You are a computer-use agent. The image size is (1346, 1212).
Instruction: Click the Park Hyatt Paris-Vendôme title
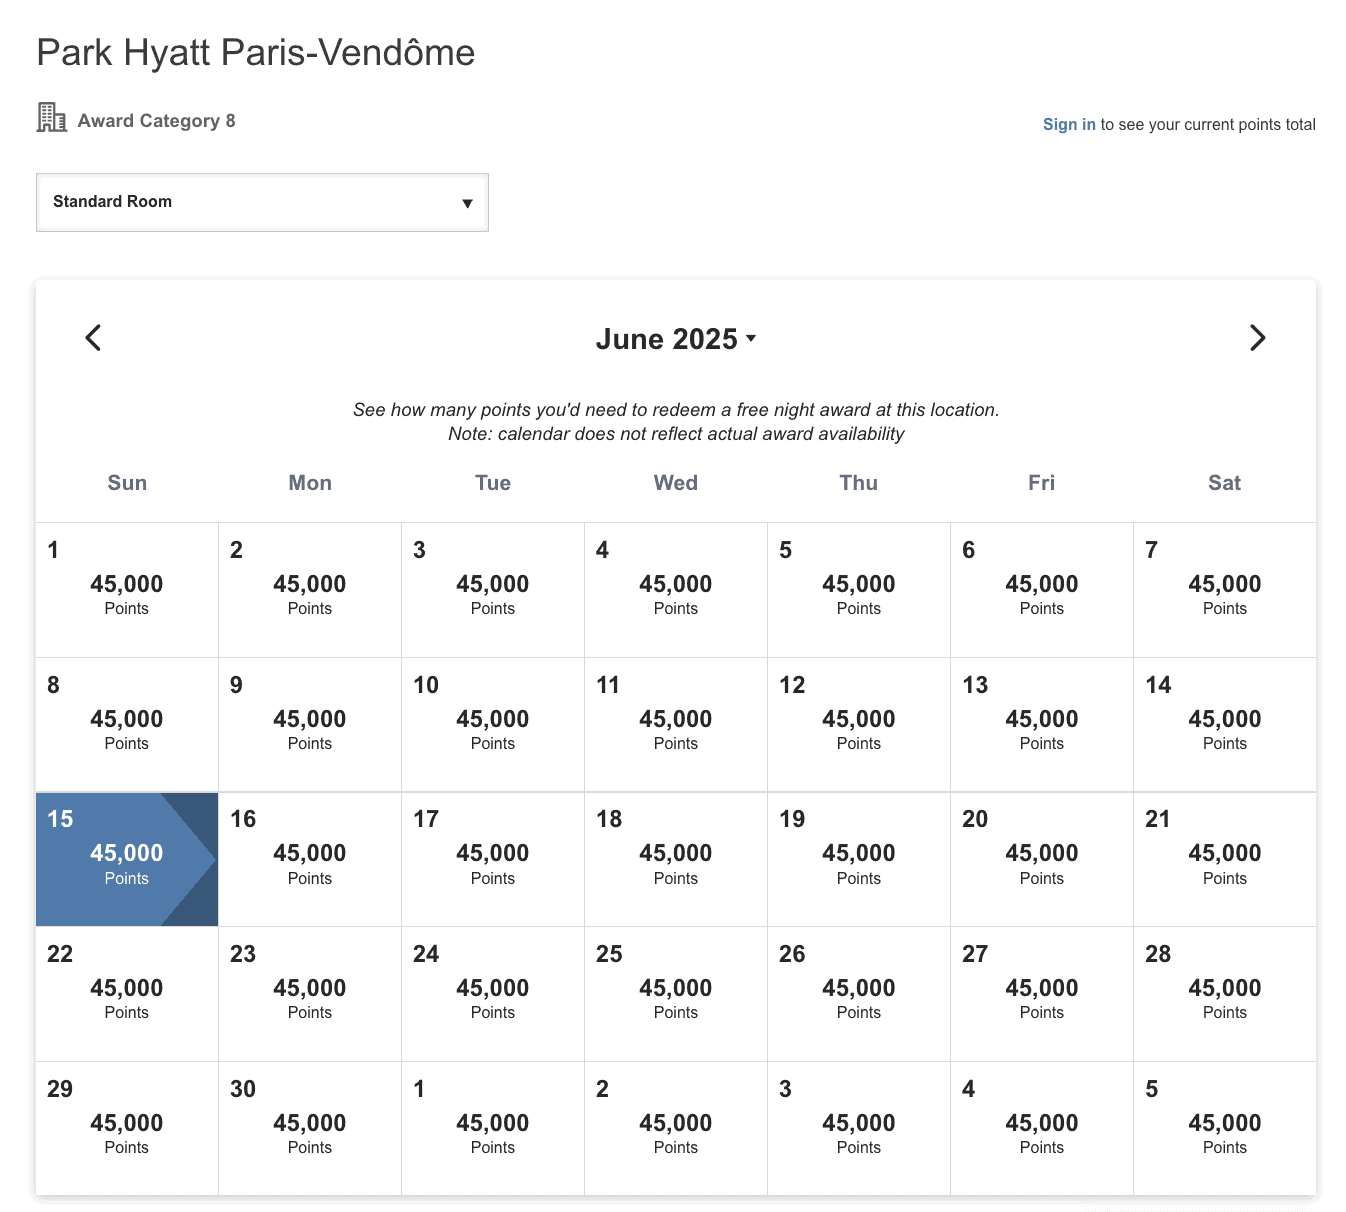pyautogui.click(x=255, y=52)
